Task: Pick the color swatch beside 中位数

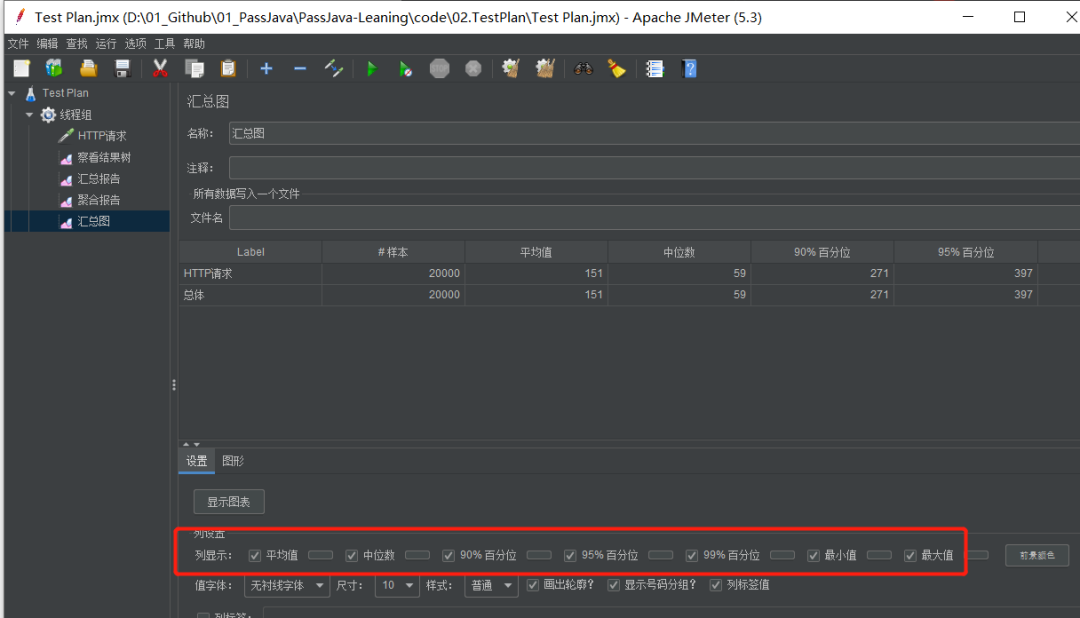Action: (x=417, y=555)
